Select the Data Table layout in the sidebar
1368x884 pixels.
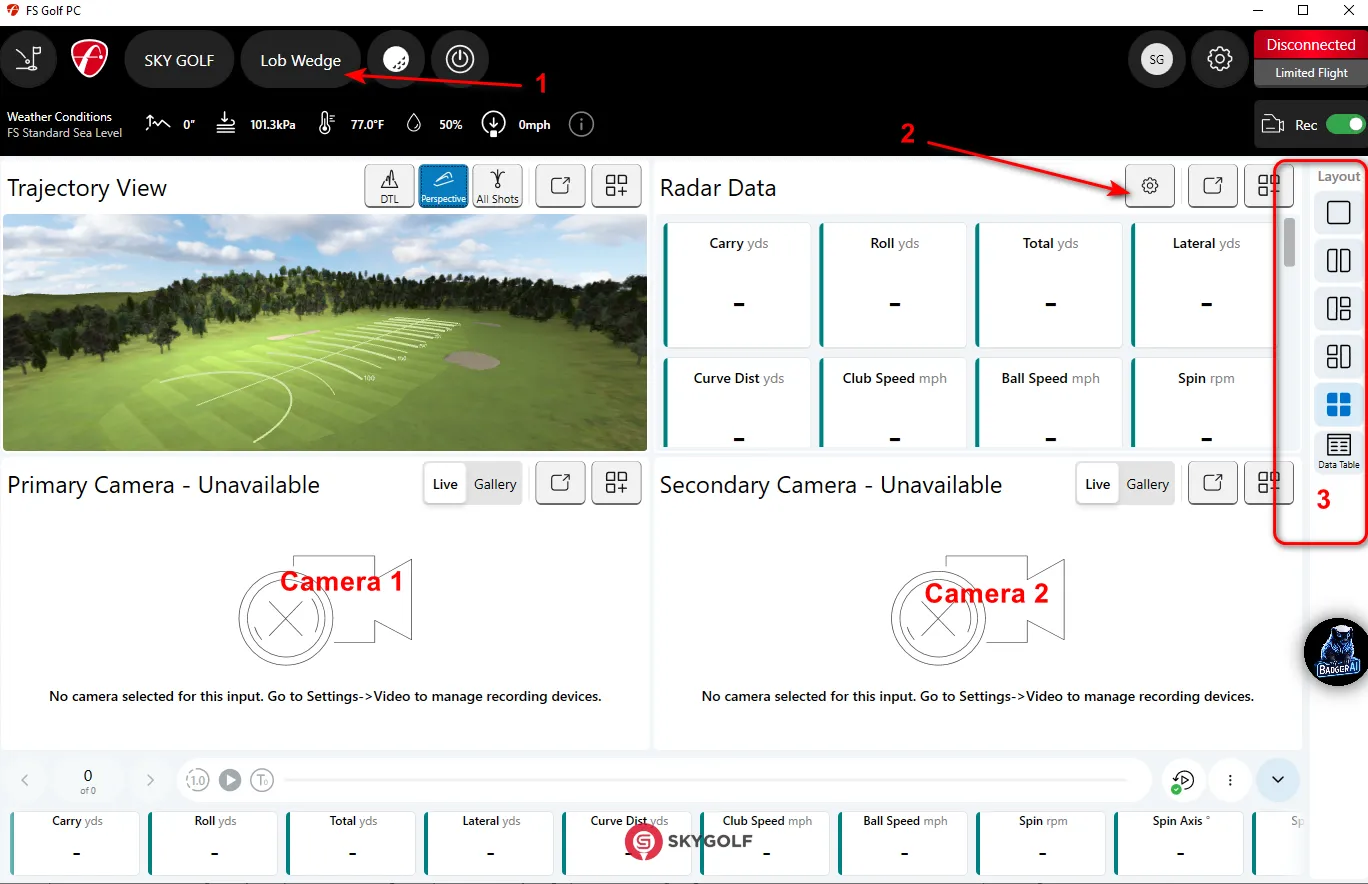pos(1338,451)
